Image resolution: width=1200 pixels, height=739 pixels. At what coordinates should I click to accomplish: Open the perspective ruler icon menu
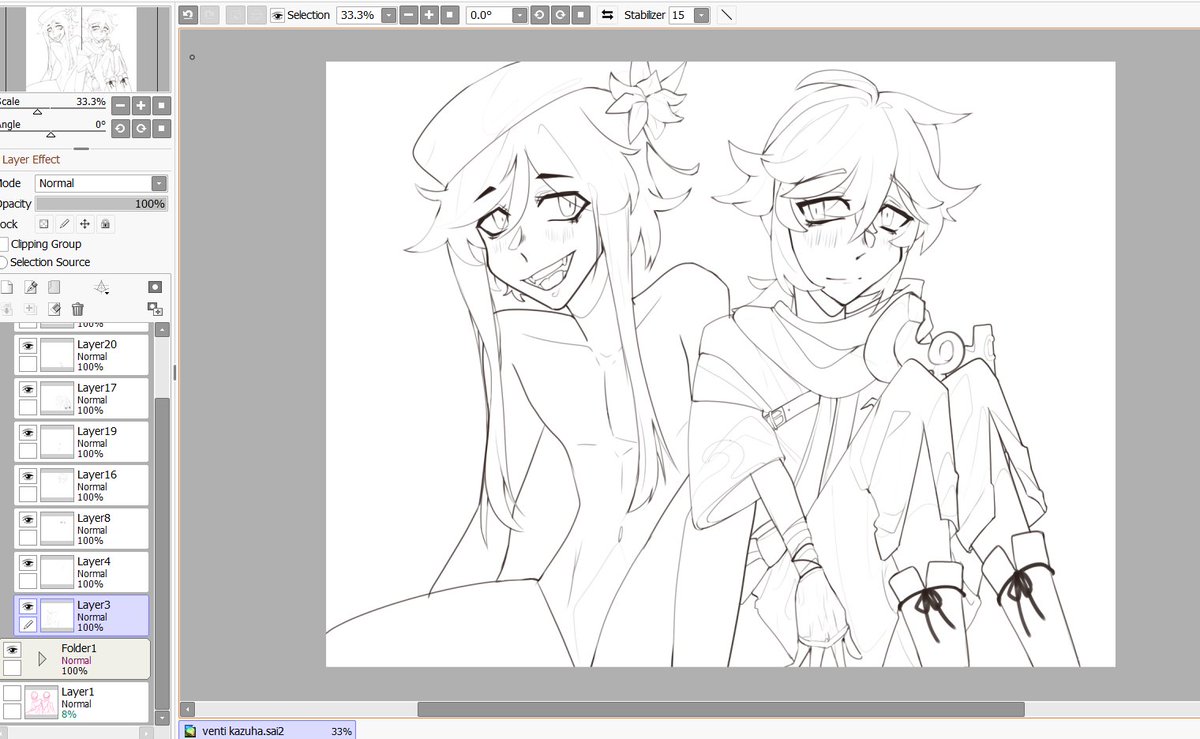click(x=101, y=287)
